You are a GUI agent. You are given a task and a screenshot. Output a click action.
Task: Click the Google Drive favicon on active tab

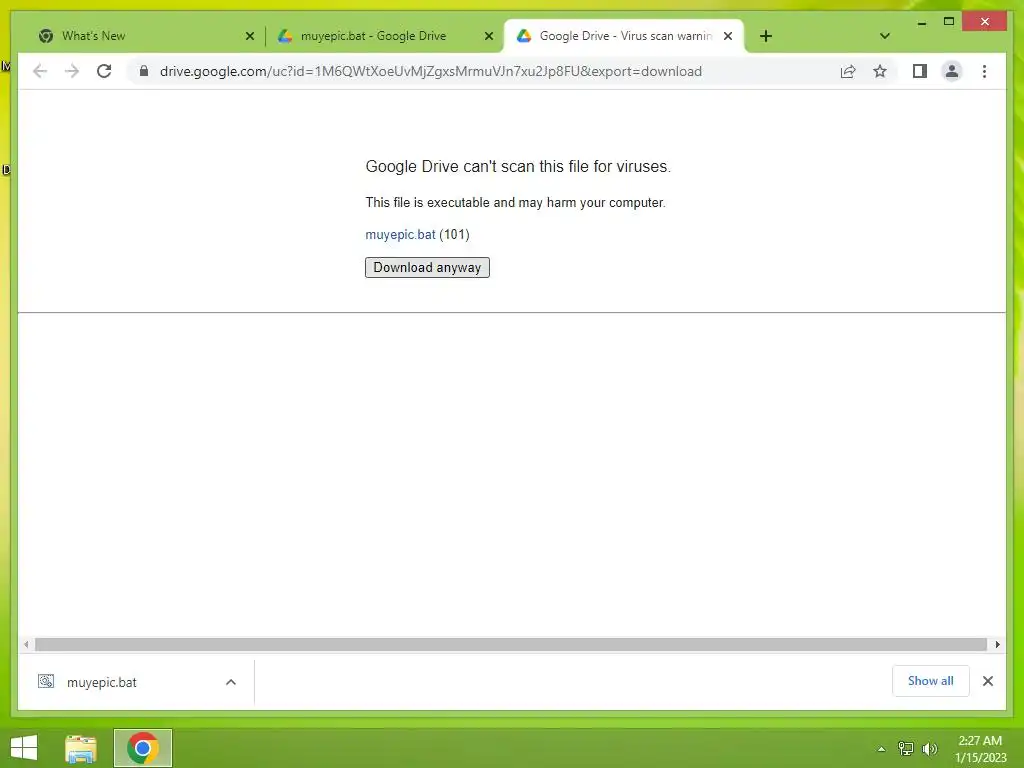(x=524, y=36)
